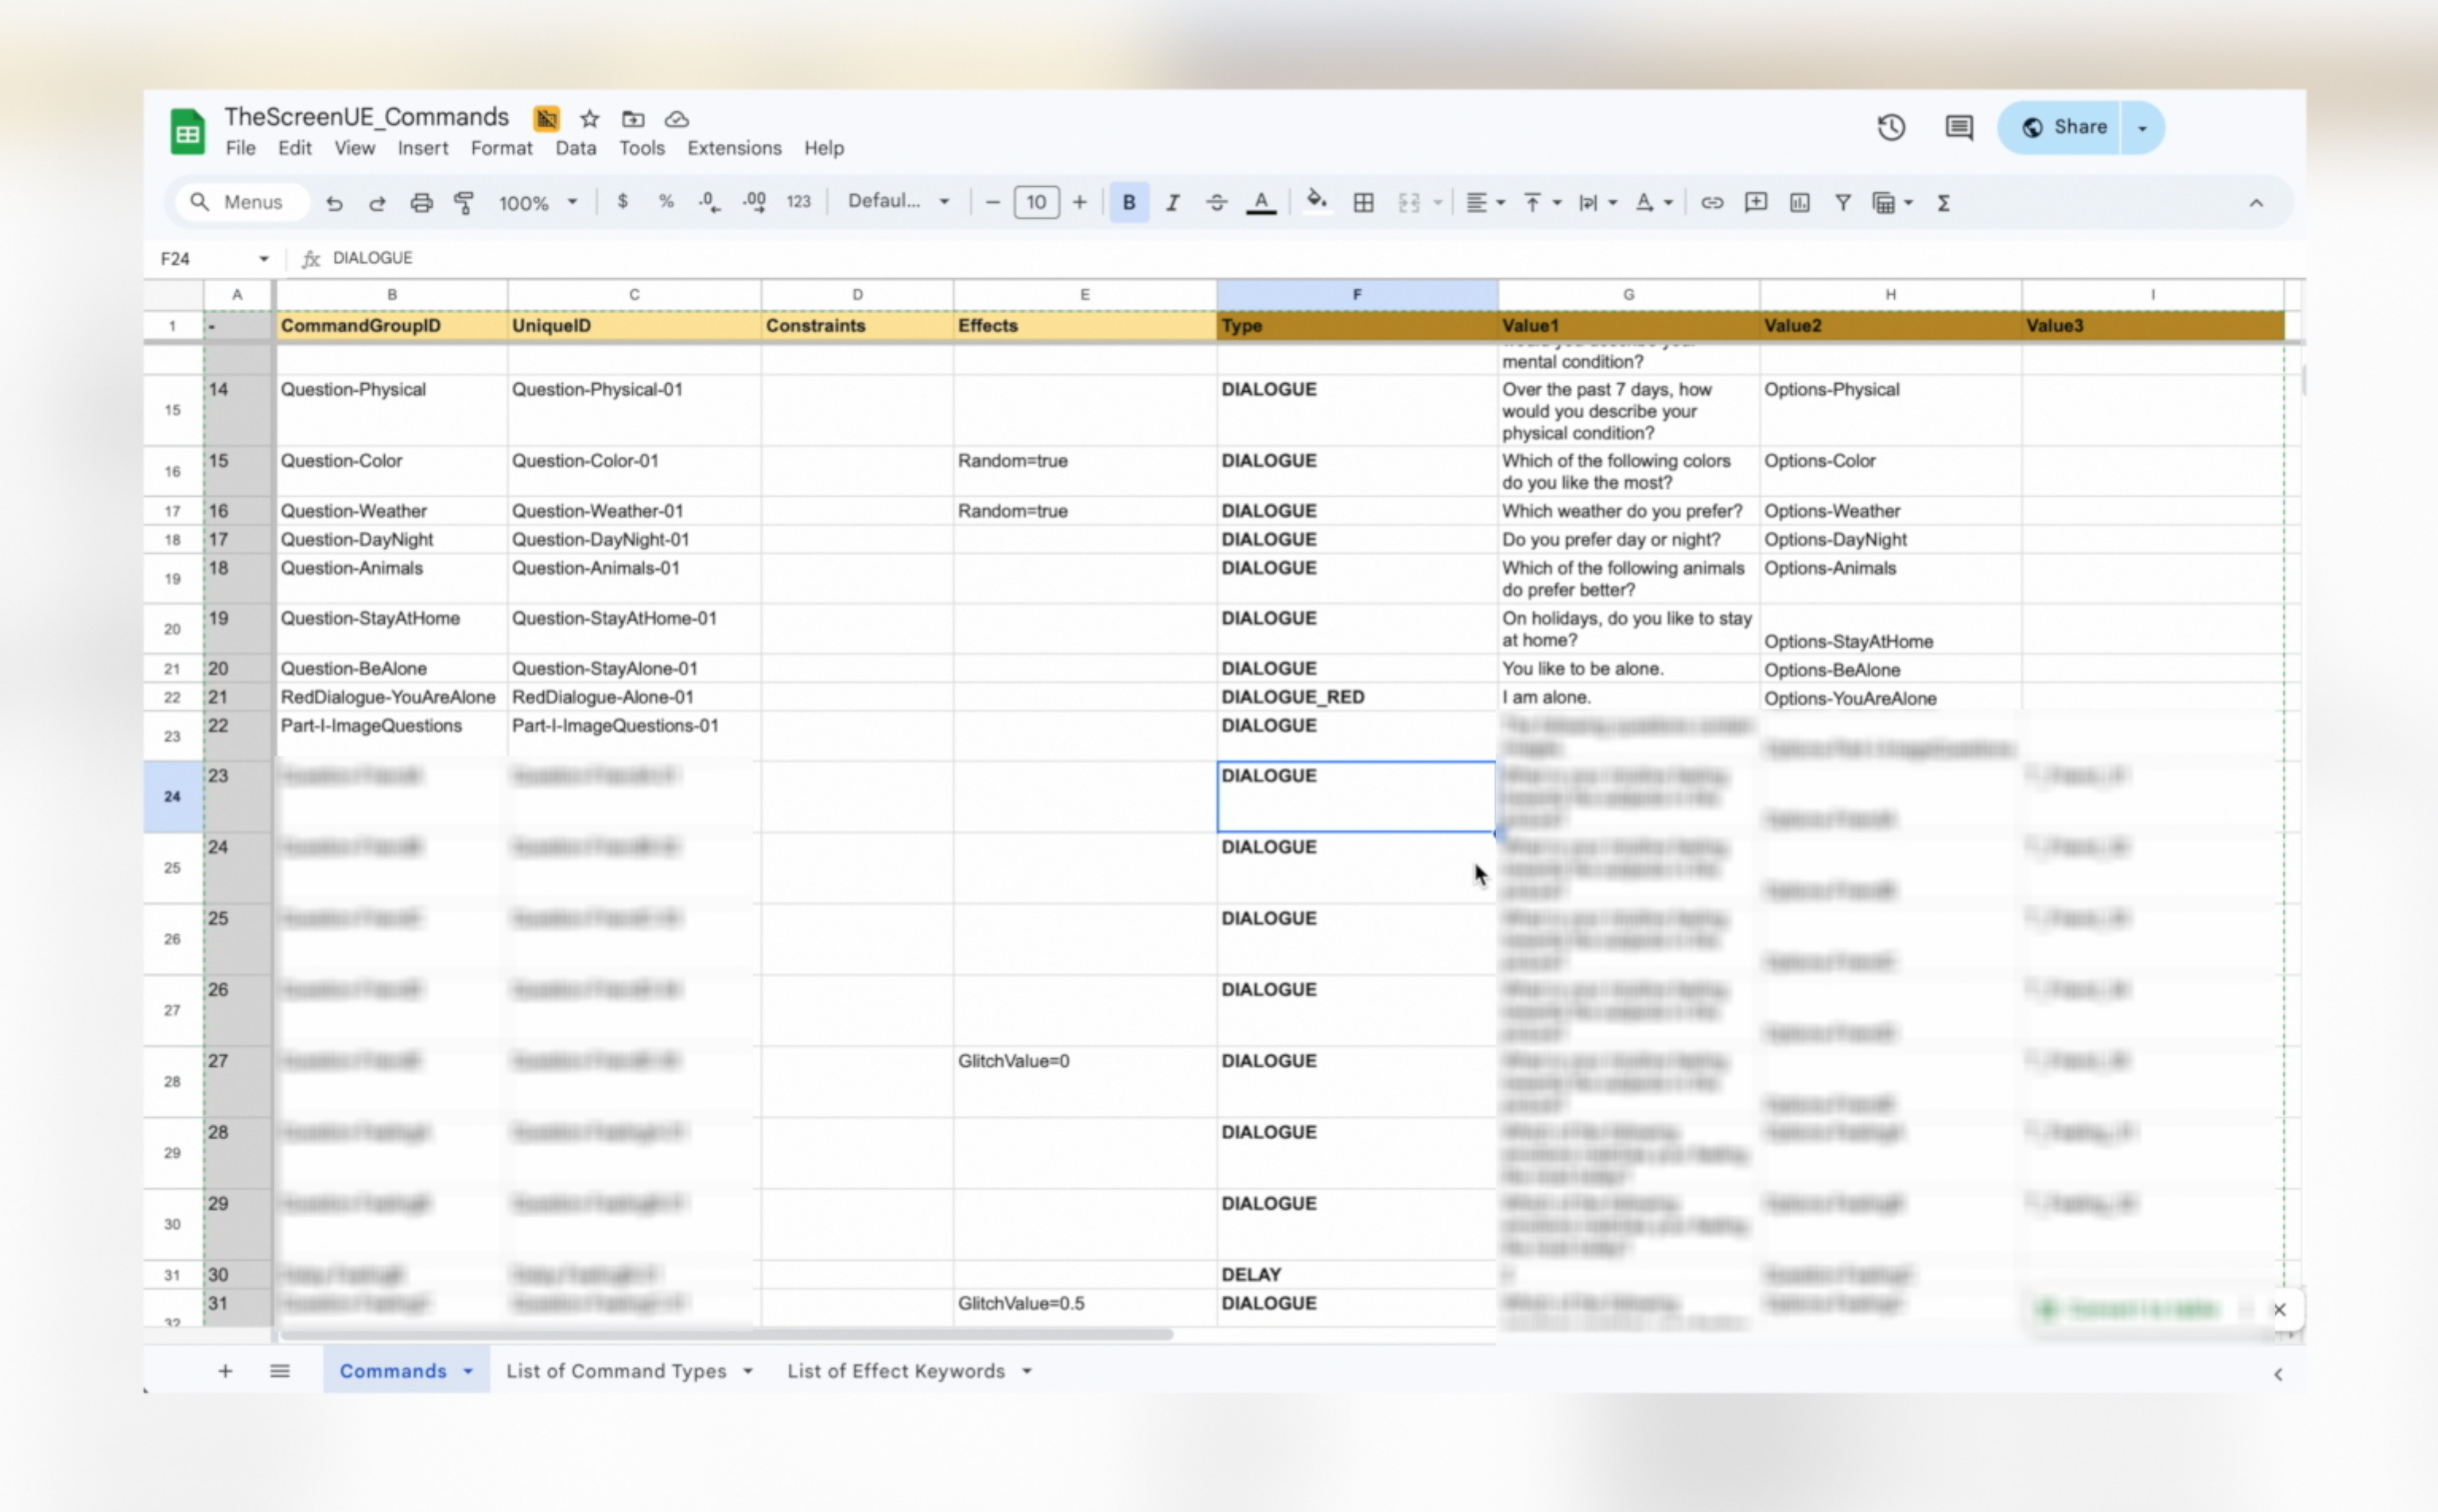
Task: Click the font size input field
Action: (x=1036, y=203)
